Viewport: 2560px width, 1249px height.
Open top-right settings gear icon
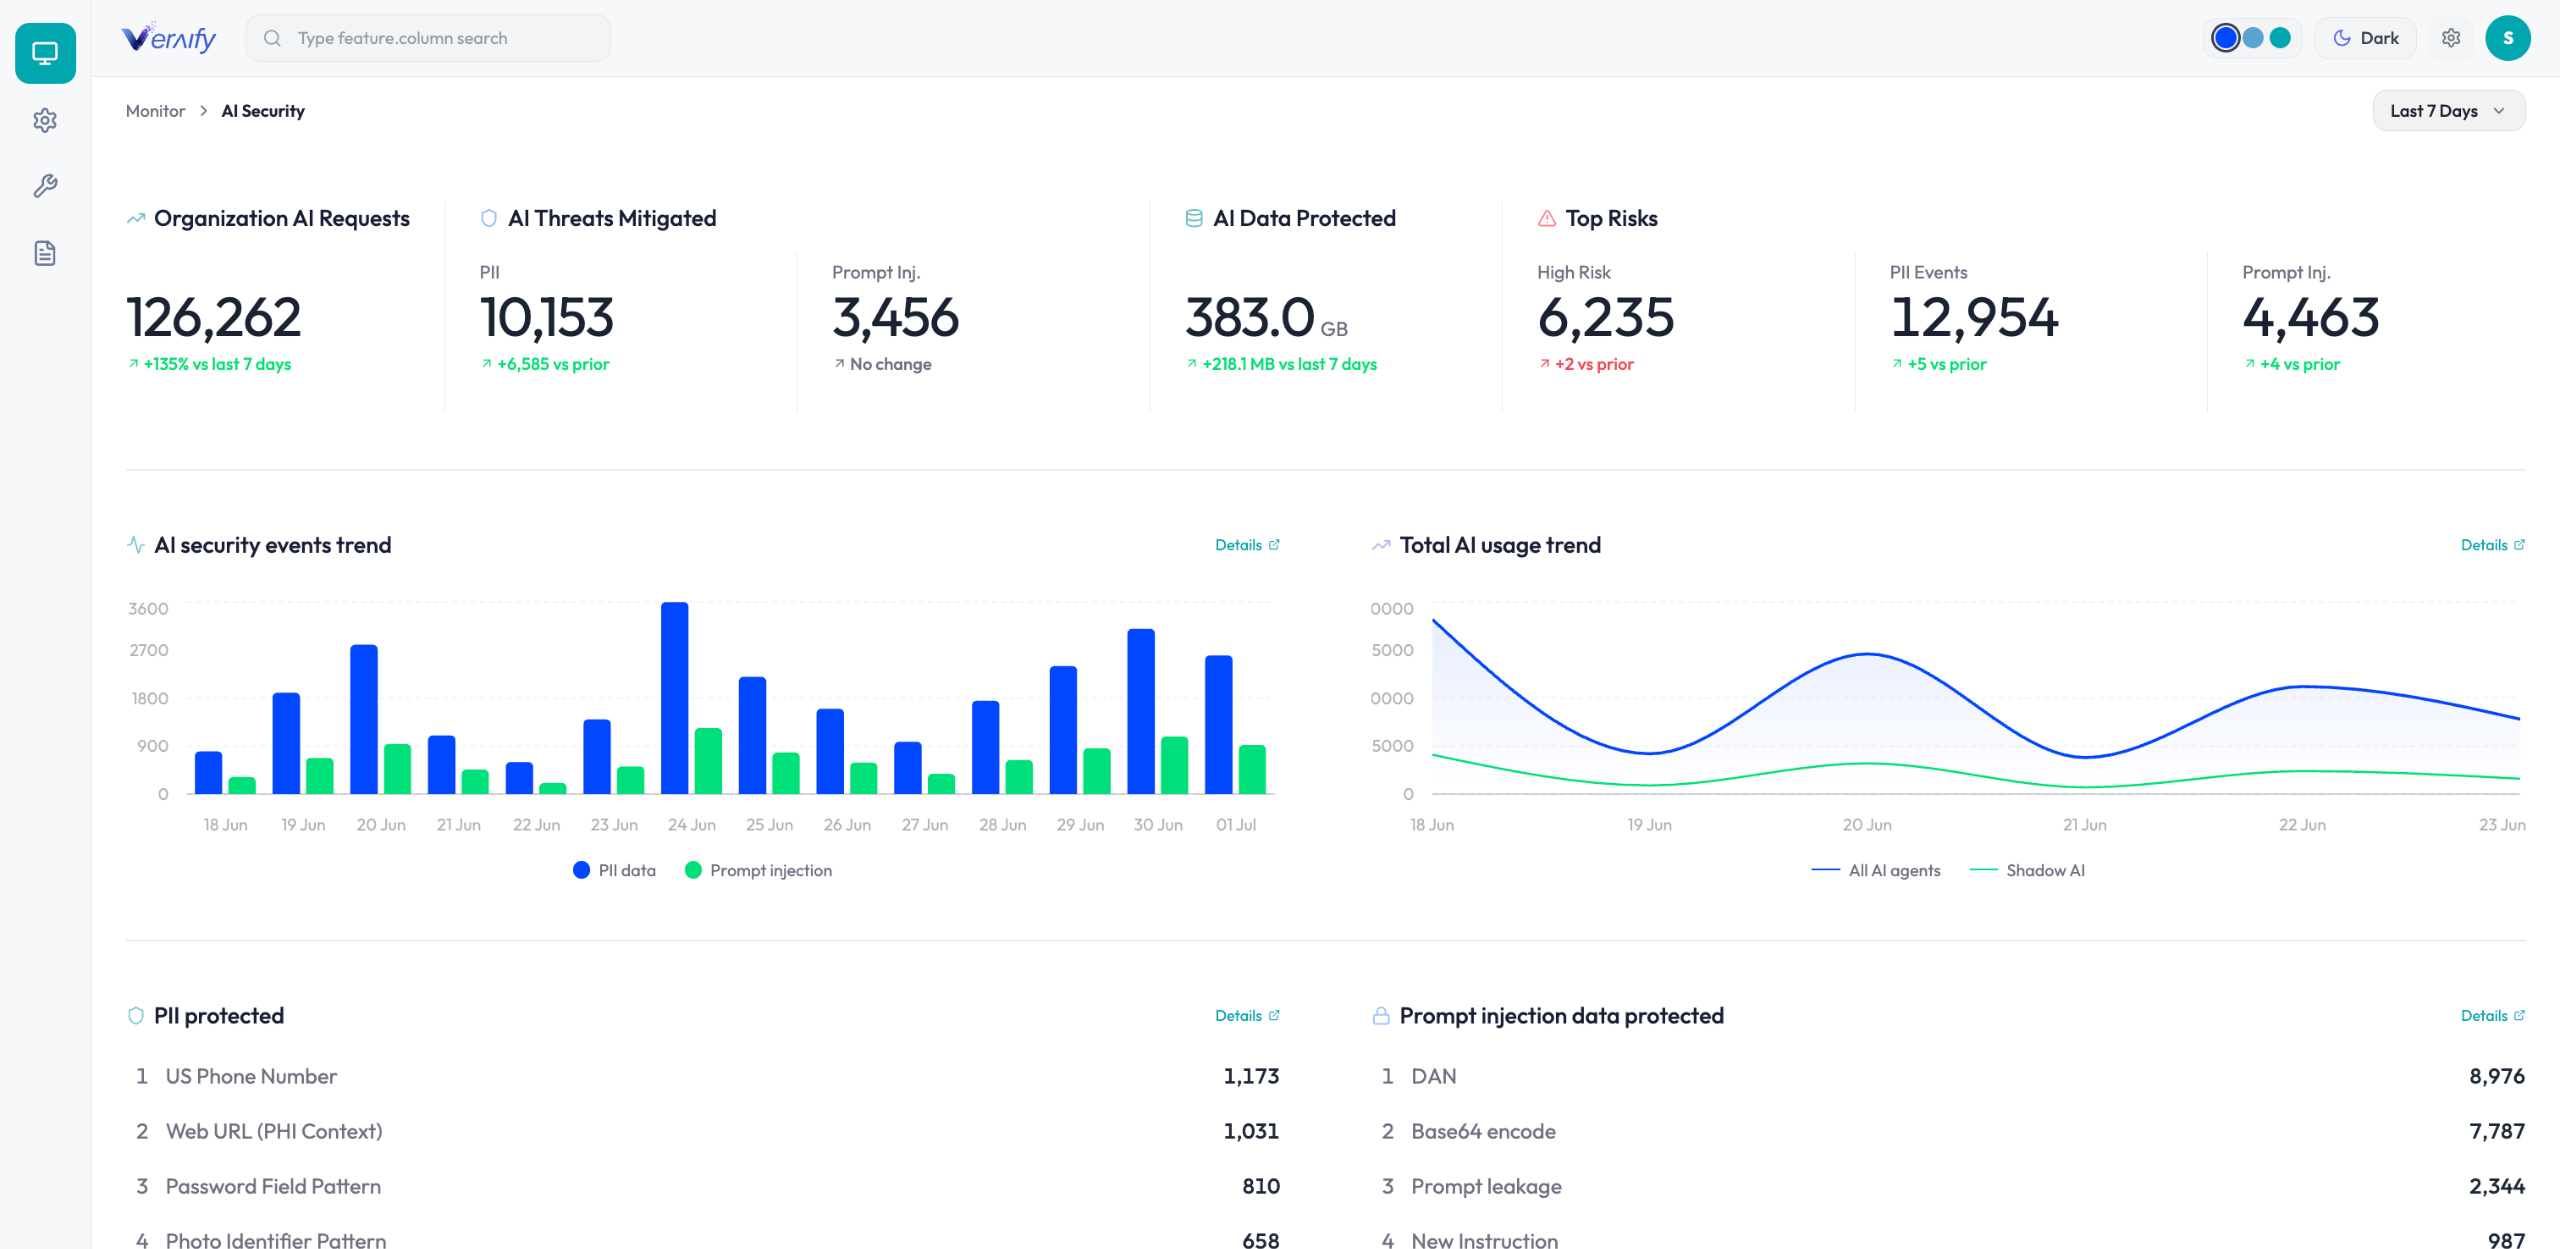(2451, 38)
